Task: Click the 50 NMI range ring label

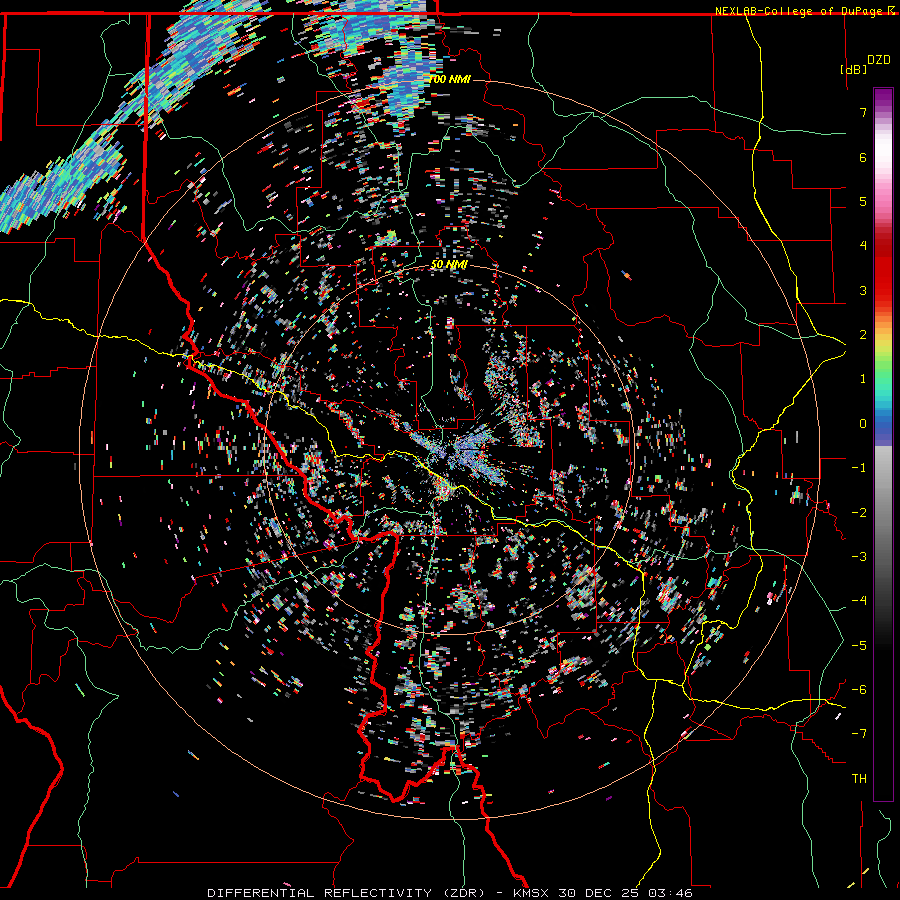Action: click(449, 265)
